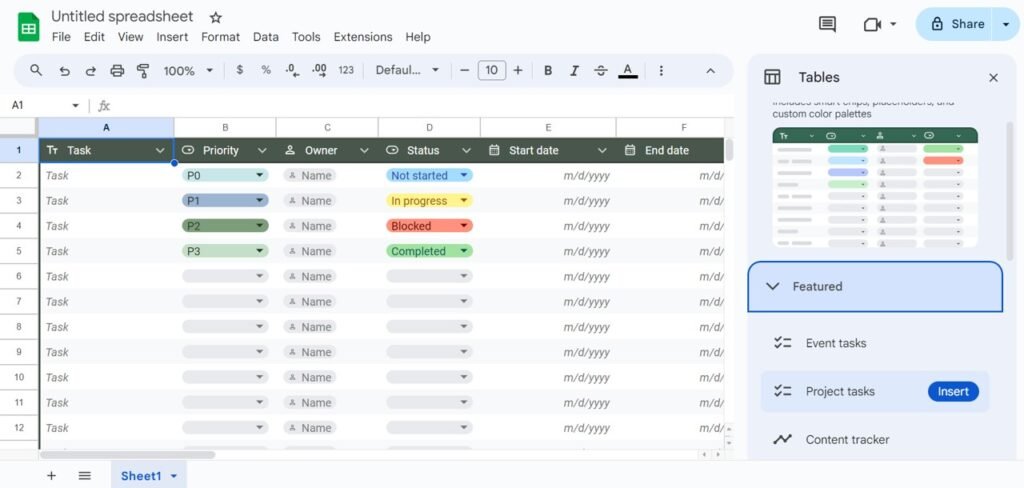The width and height of the screenshot is (1024, 488).
Task: Click the Undo arrow
Action: pyautogui.click(x=64, y=71)
